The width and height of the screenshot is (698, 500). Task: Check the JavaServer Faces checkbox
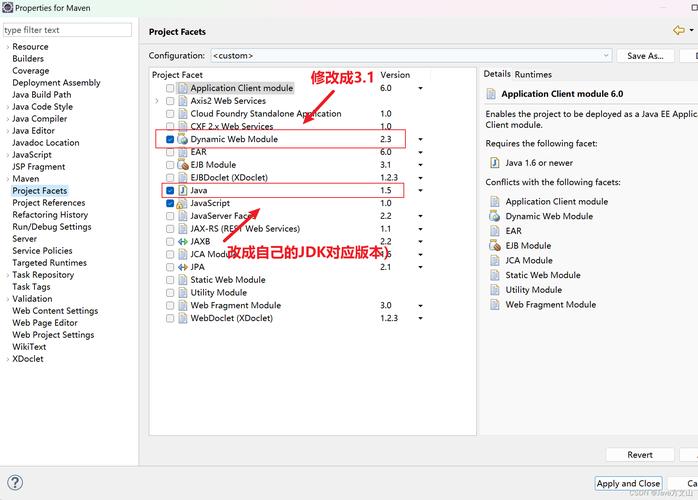click(x=170, y=216)
